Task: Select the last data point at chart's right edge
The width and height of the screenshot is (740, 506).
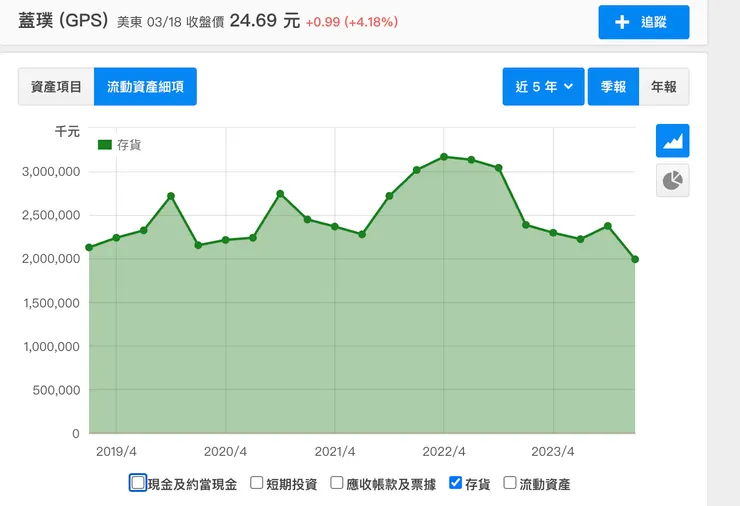Action: (x=635, y=259)
